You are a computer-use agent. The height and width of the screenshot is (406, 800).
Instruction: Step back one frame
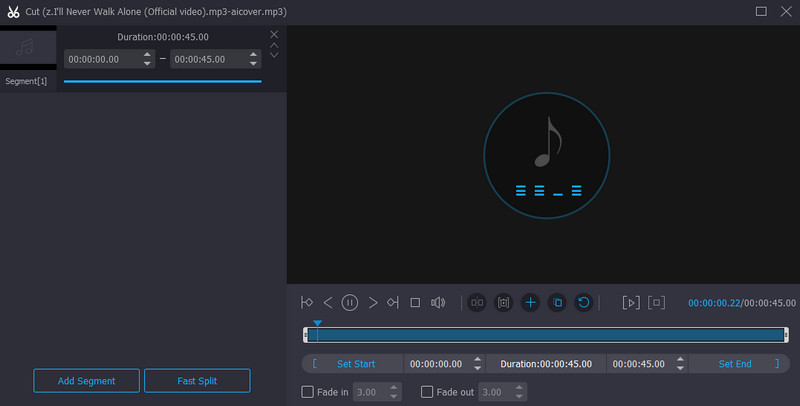[328, 302]
